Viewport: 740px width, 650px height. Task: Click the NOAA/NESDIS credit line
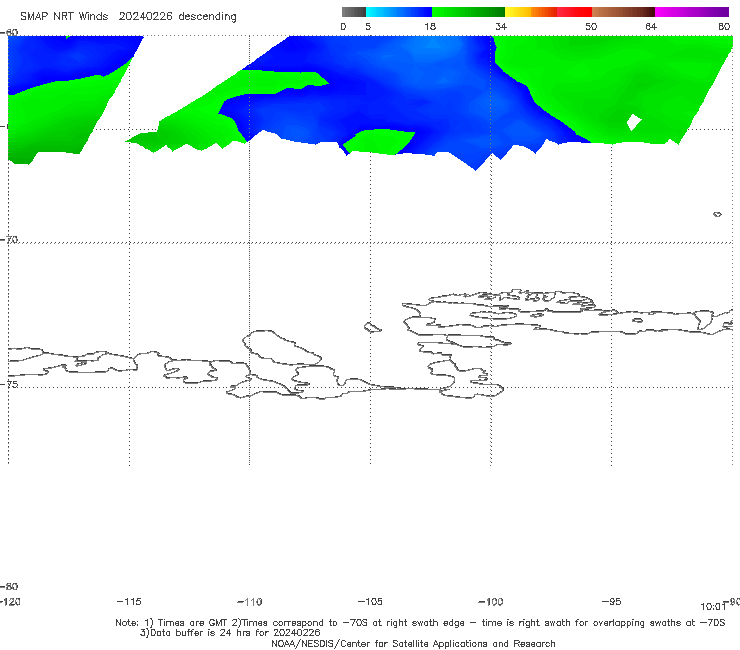(x=413, y=643)
